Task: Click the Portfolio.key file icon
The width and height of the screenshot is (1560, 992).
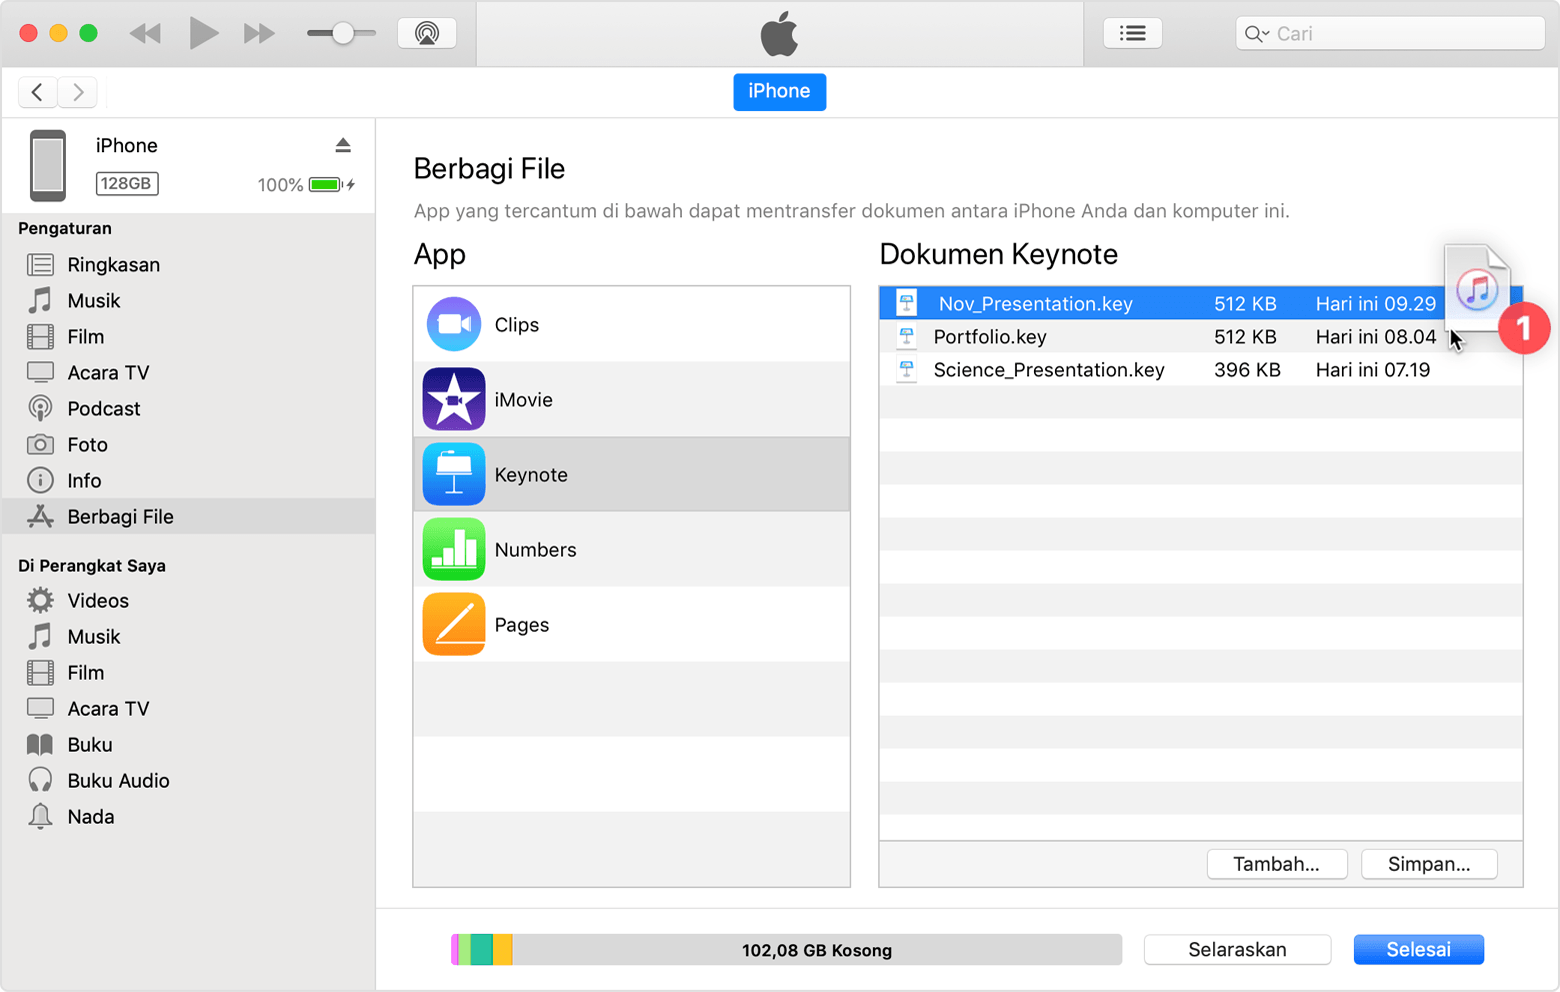Action: coord(906,336)
